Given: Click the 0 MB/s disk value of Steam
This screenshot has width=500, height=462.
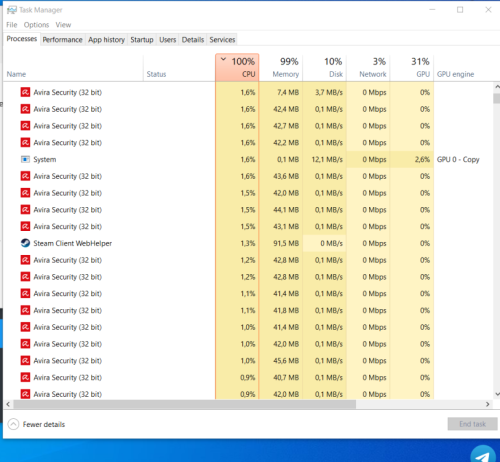Looking at the screenshot, I should click(x=331, y=243).
